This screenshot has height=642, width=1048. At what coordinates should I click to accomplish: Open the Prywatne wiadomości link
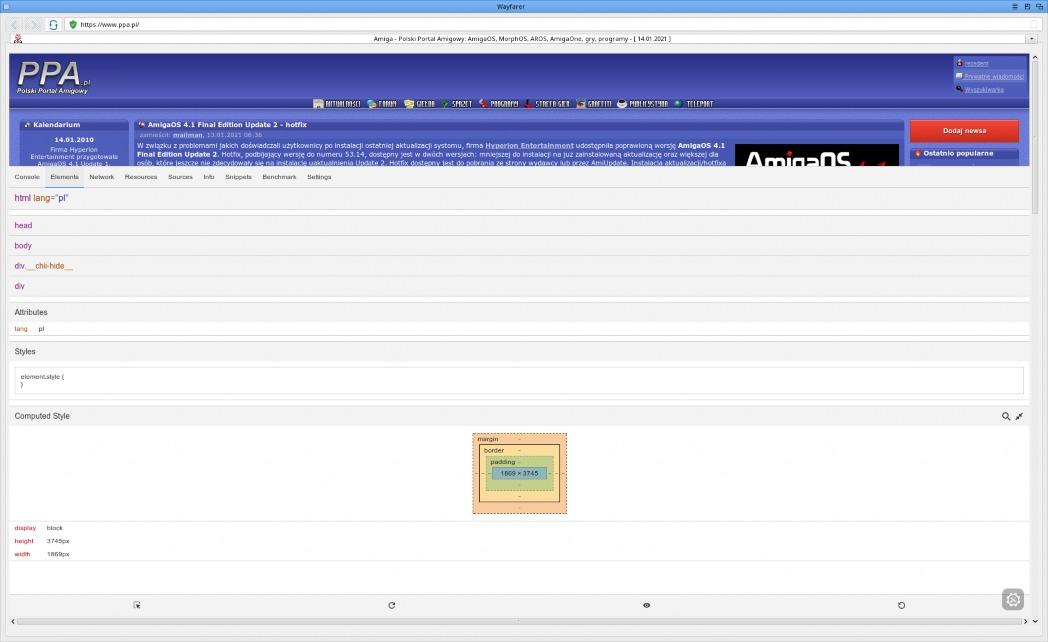point(993,77)
